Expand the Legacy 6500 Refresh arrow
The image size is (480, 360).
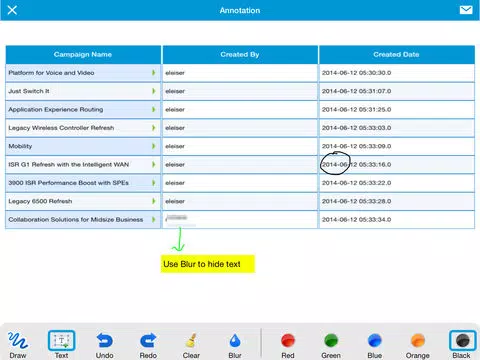pyautogui.click(x=154, y=201)
